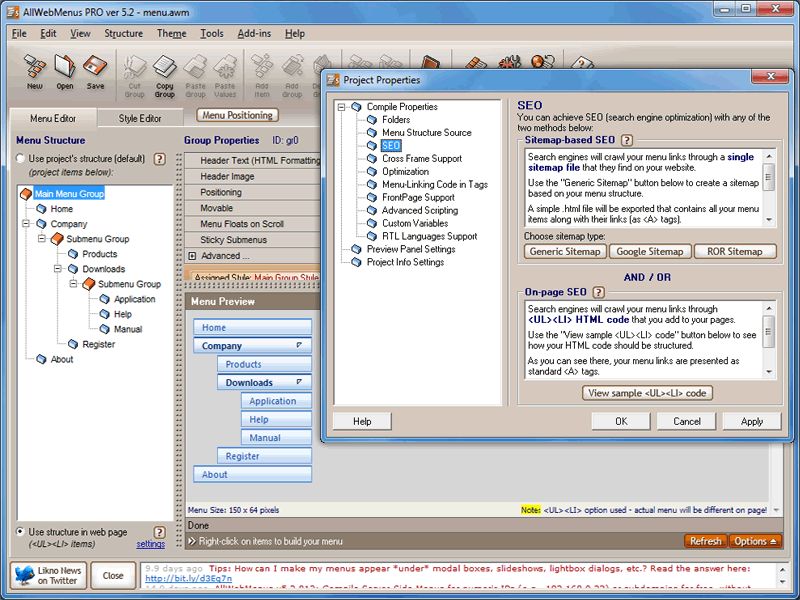Open the Options dropdown in preview bar
Viewport: 800px width, 600px height.
755,541
